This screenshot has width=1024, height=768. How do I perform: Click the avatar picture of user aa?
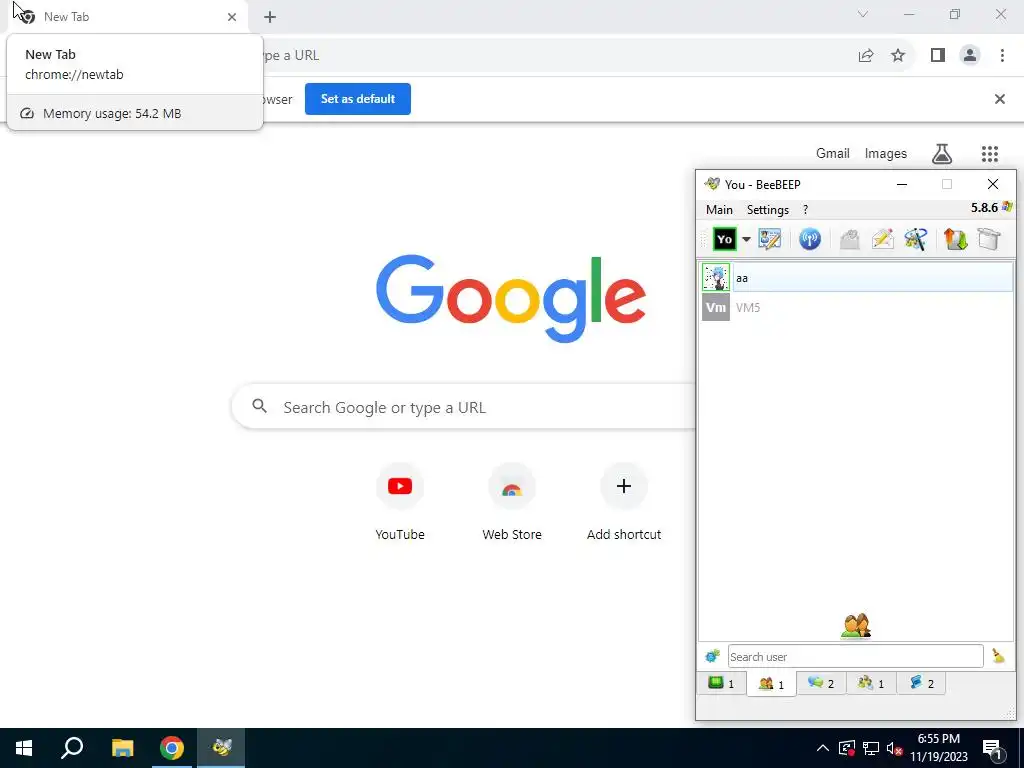click(x=716, y=278)
